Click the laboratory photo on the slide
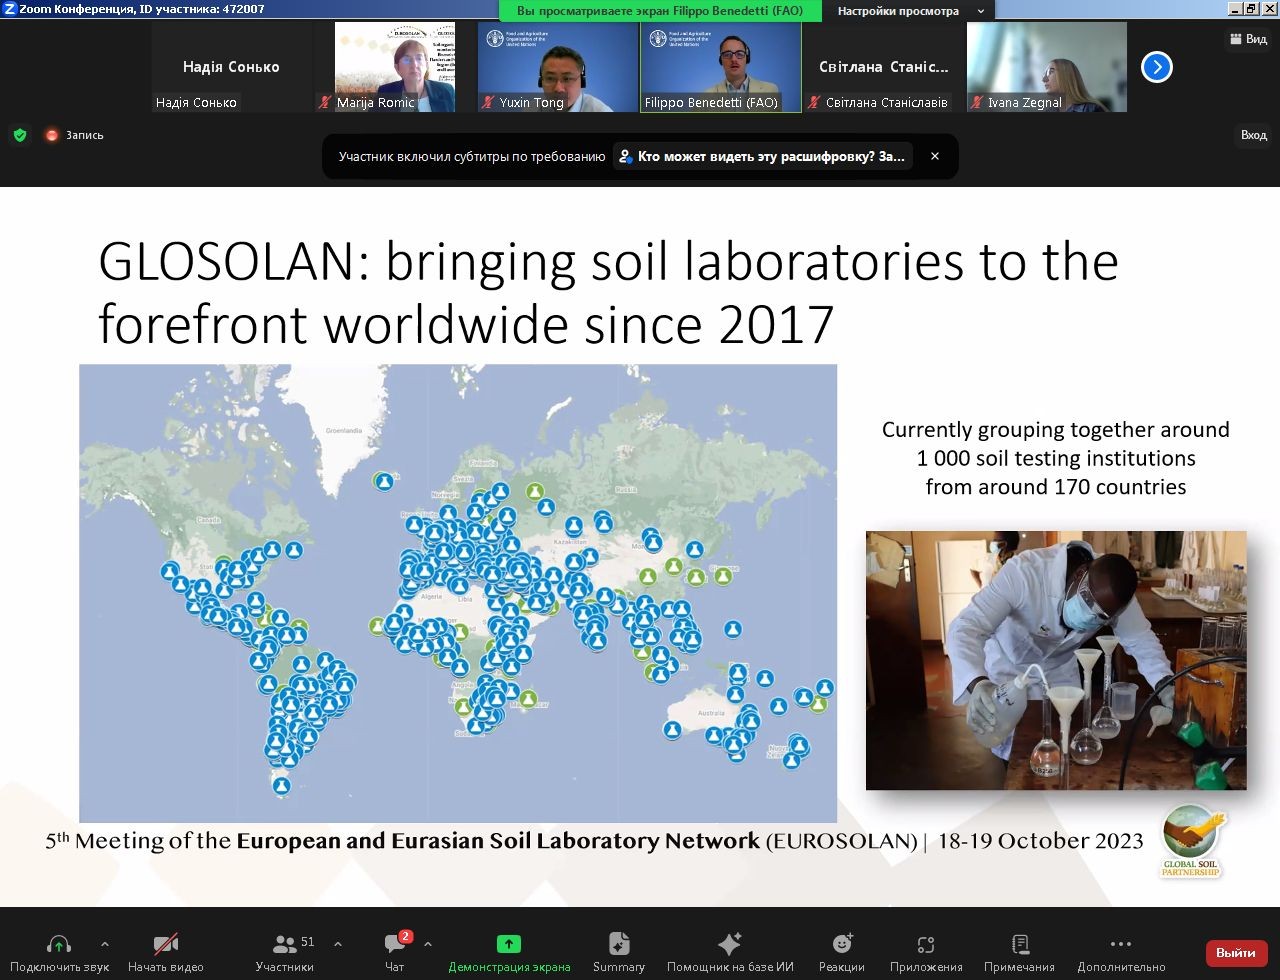This screenshot has width=1280, height=980. click(x=1056, y=660)
